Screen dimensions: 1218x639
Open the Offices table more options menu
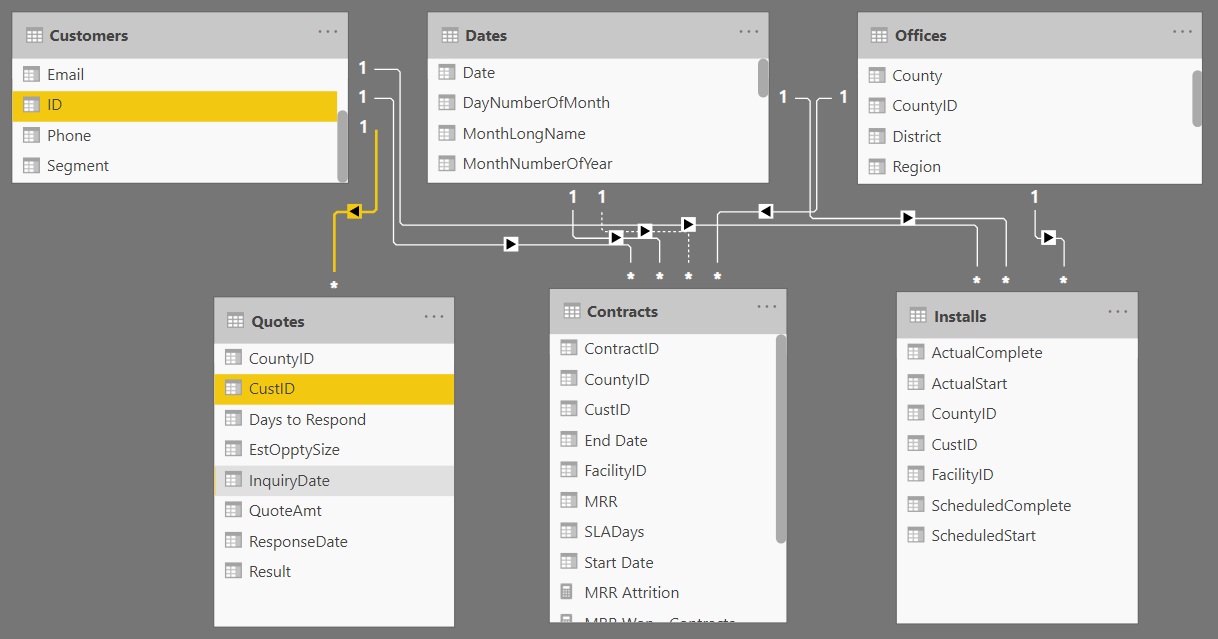point(1183,32)
